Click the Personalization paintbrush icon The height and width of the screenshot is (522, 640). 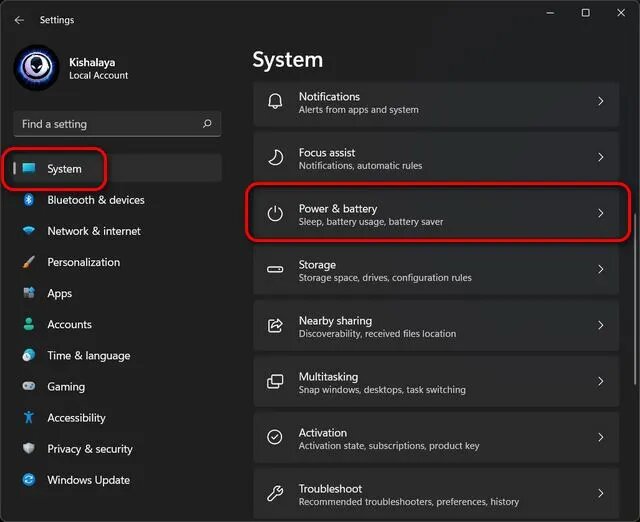29,262
